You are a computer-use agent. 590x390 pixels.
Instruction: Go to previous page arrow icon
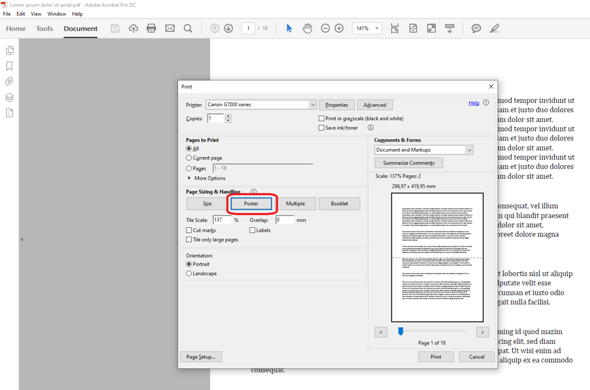point(214,28)
